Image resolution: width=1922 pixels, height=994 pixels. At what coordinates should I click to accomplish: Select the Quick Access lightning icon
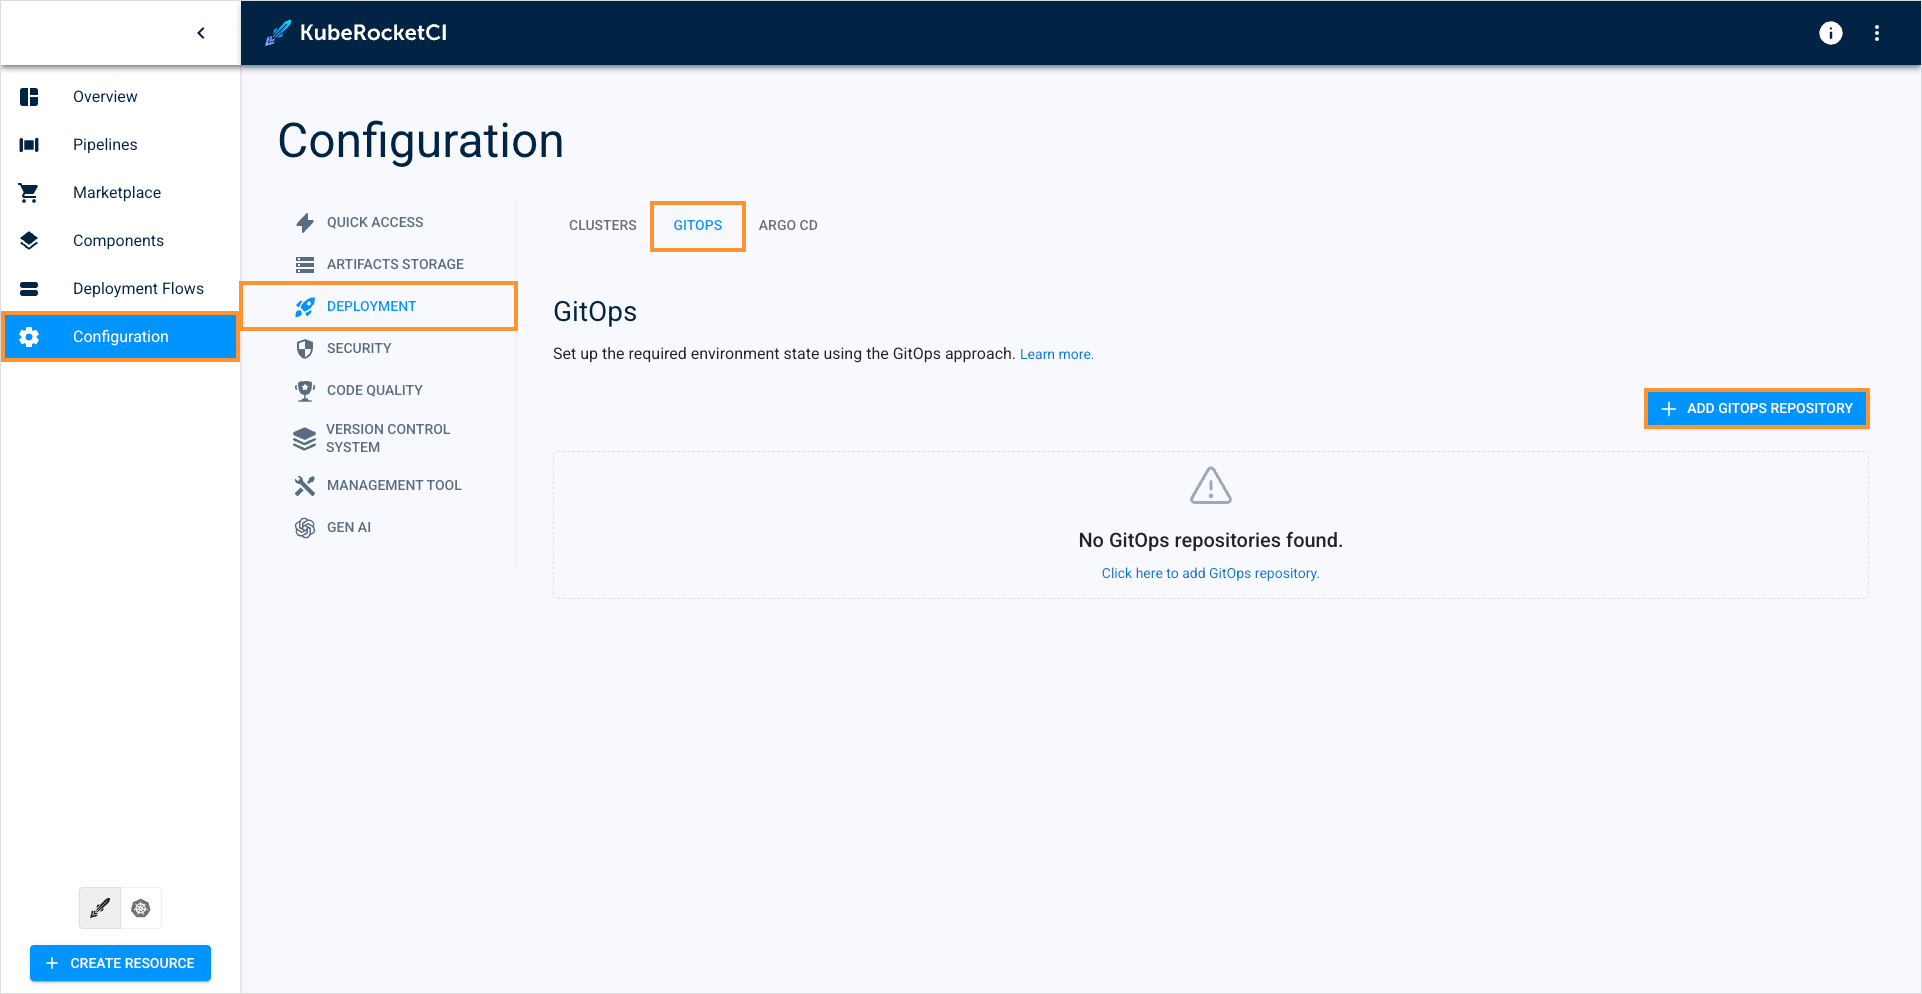[x=305, y=222]
